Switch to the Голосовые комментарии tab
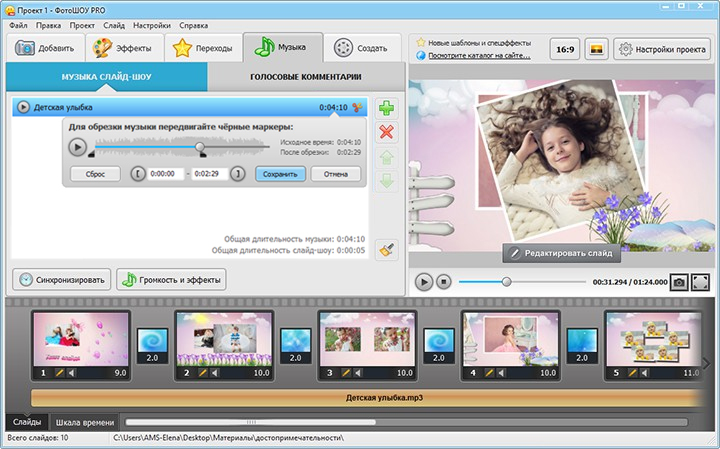Viewport: 720px width, 449px height. click(x=304, y=77)
